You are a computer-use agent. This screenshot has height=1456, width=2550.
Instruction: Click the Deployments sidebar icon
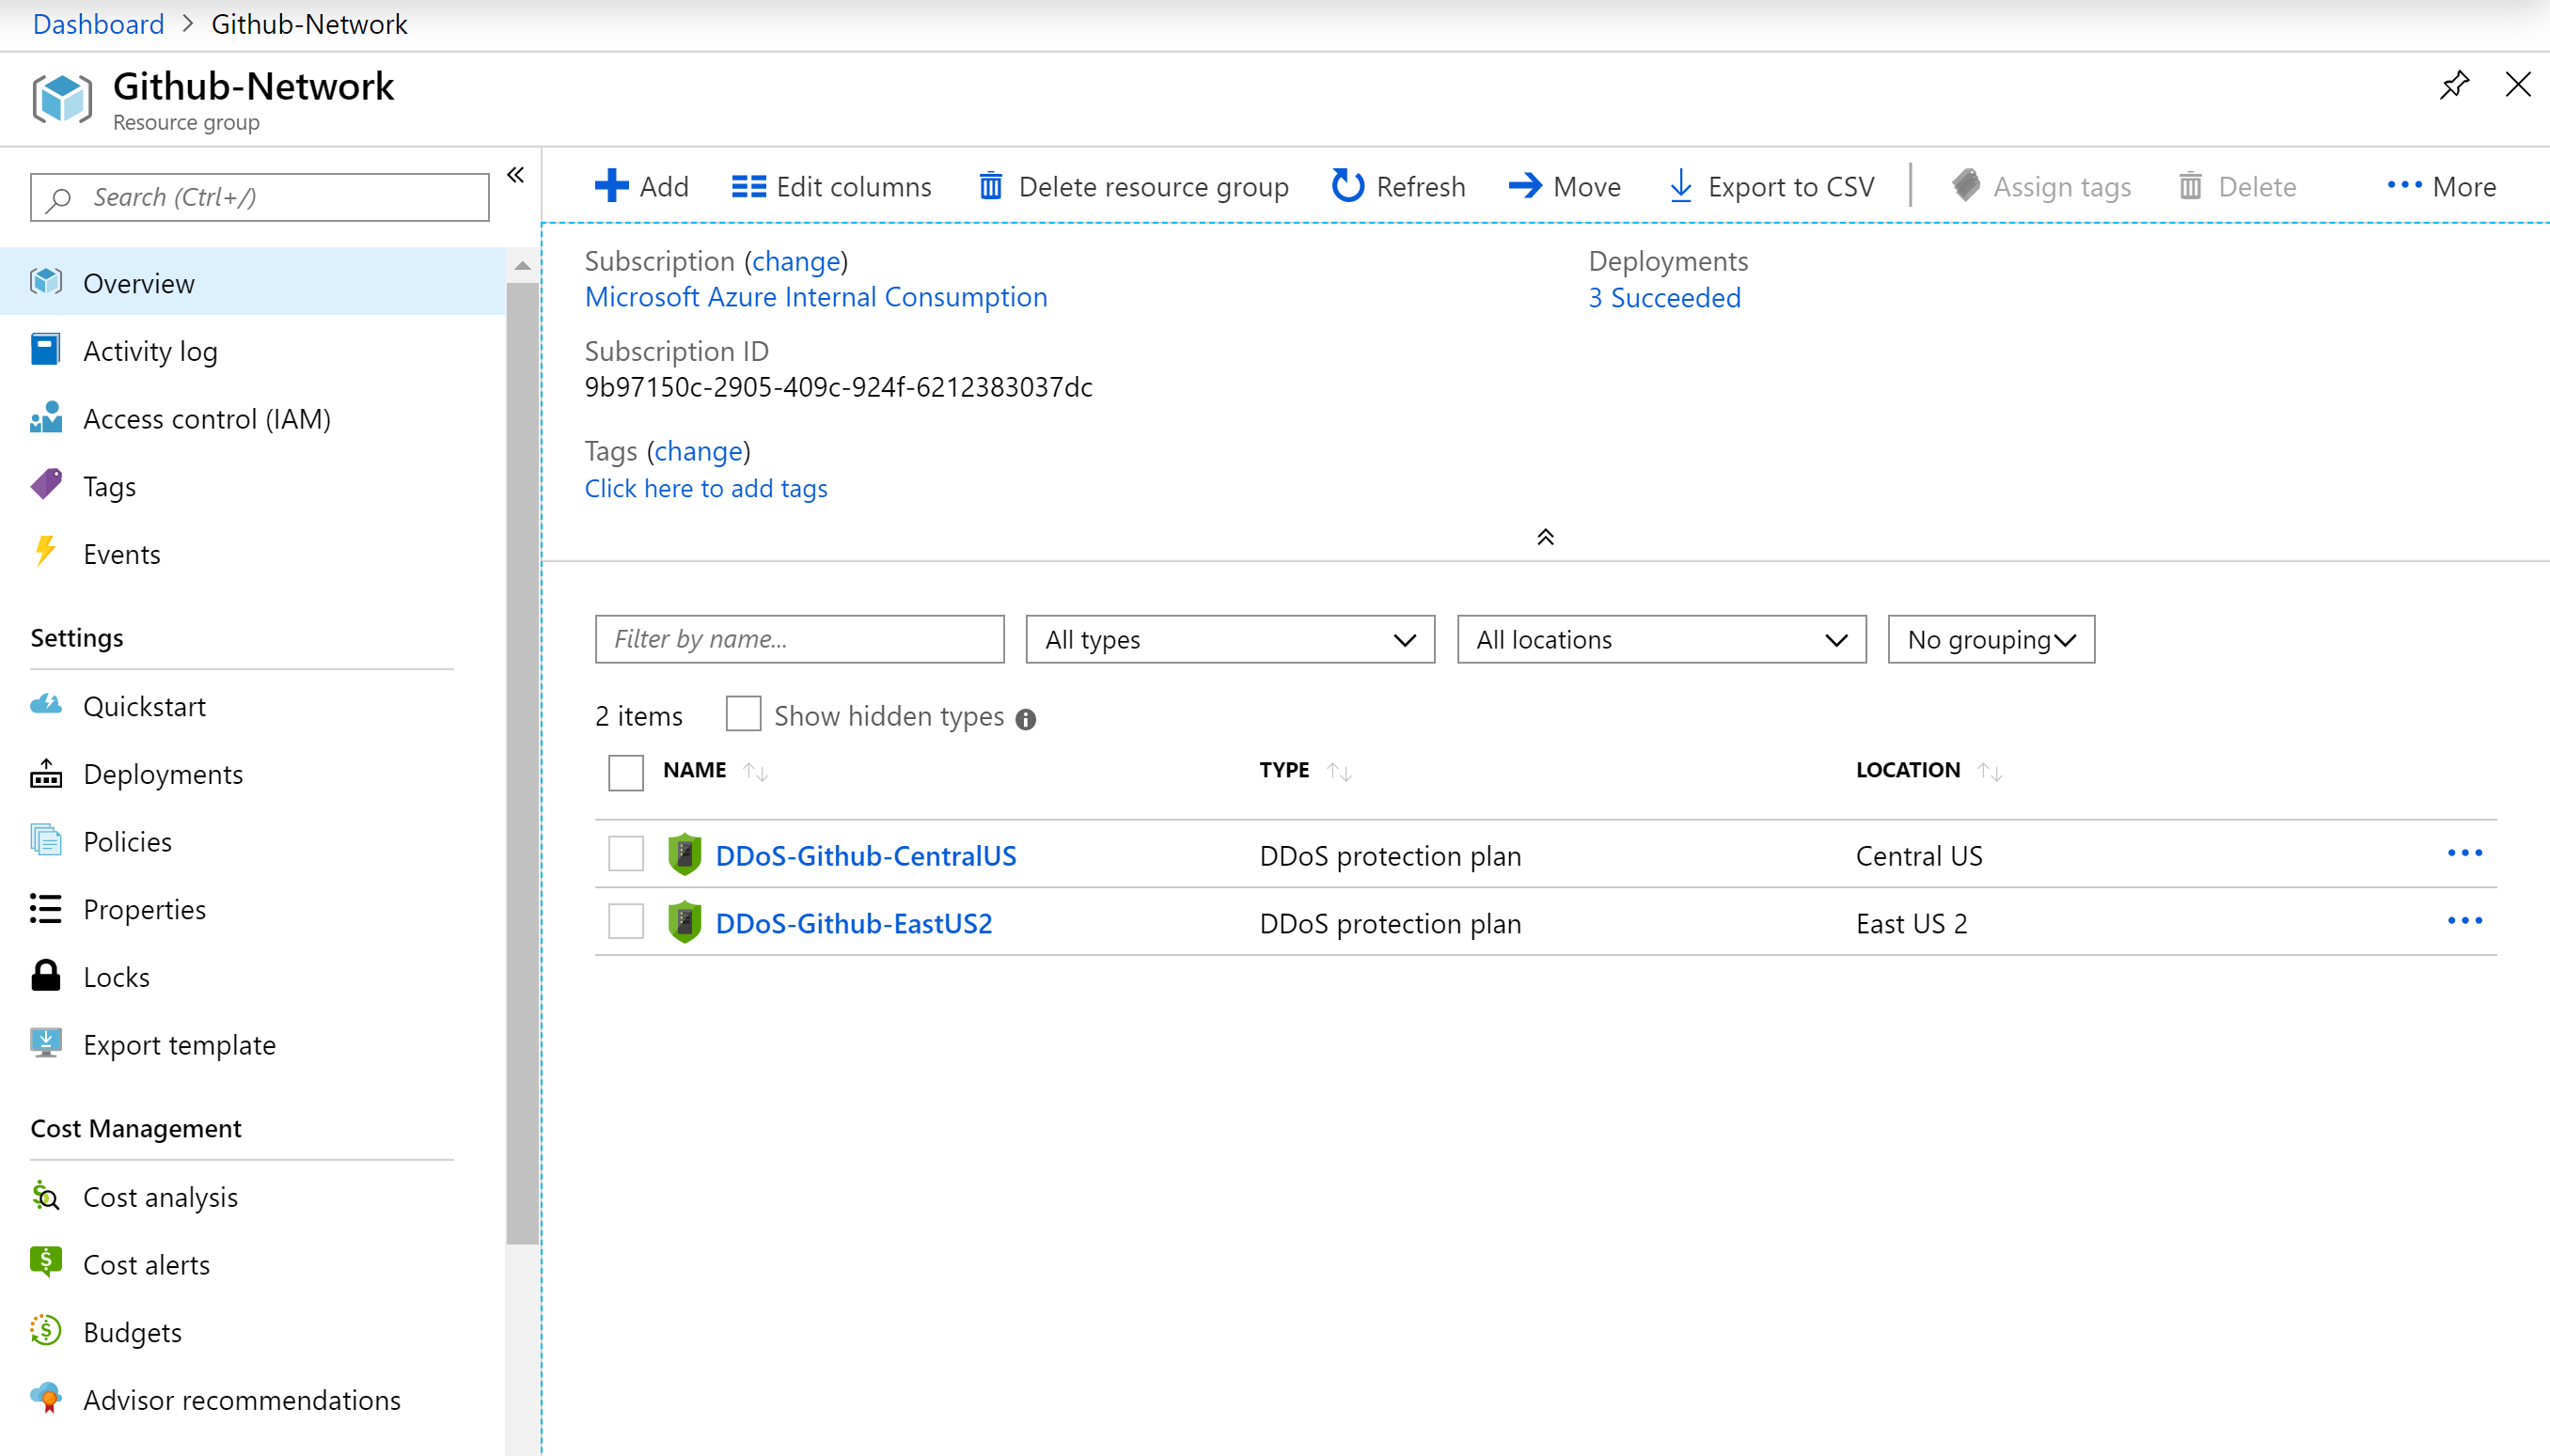click(46, 773)
